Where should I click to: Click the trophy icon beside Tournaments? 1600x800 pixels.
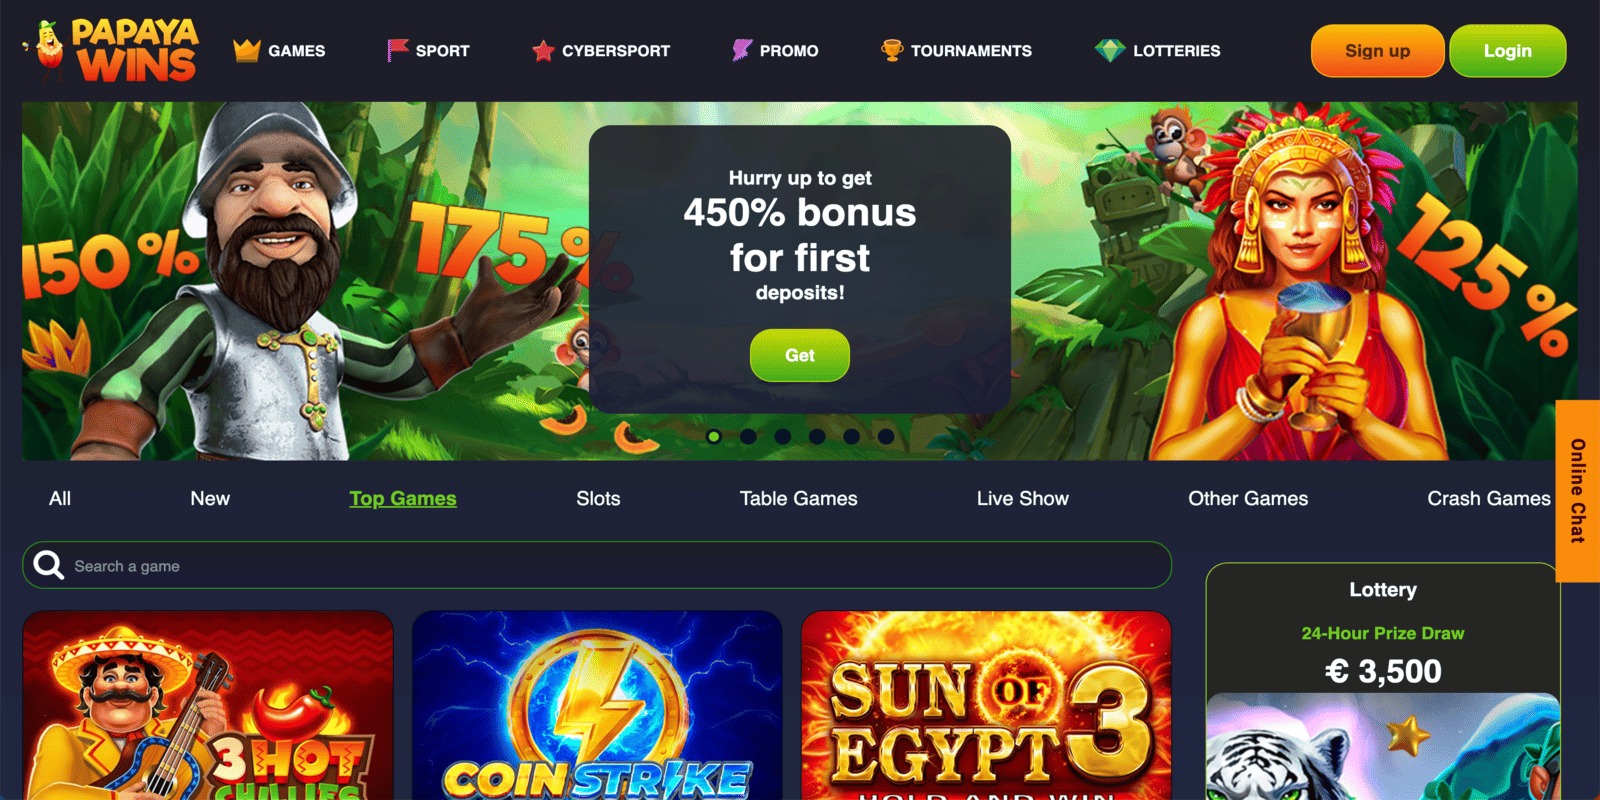[892, 50]
